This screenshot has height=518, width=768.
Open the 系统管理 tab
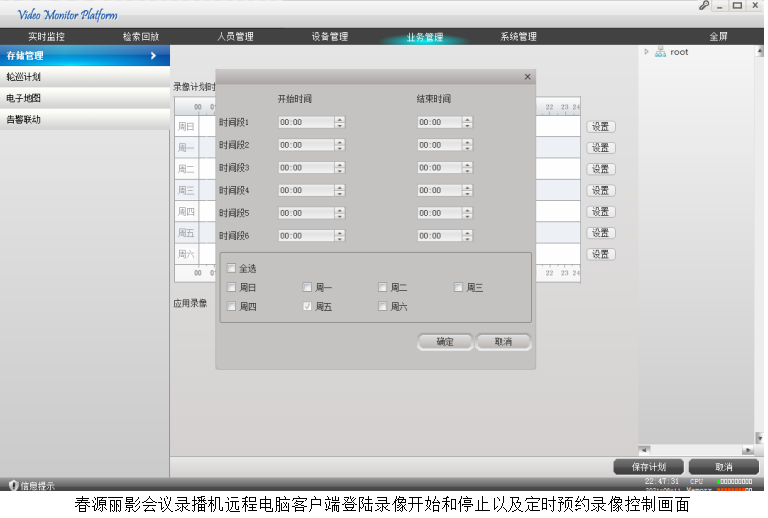(x=518, y=37)
